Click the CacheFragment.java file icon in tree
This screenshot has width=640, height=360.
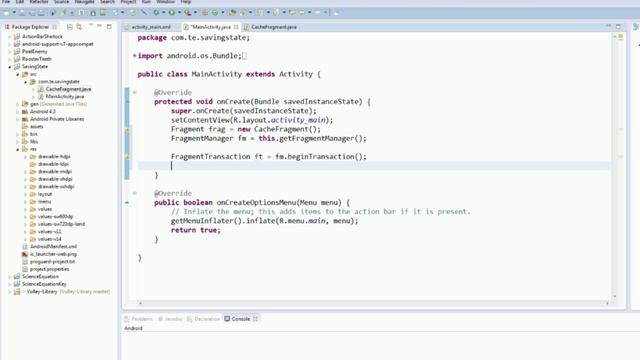(41, 89)
